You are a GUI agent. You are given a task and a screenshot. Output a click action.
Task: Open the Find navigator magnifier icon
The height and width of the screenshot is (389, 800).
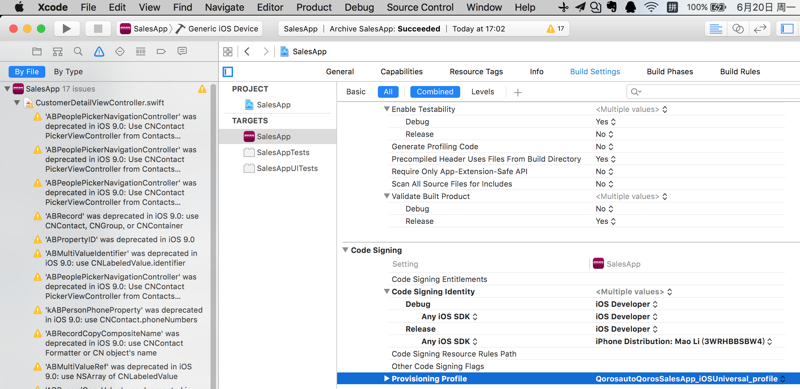click(x=78, y=52)
